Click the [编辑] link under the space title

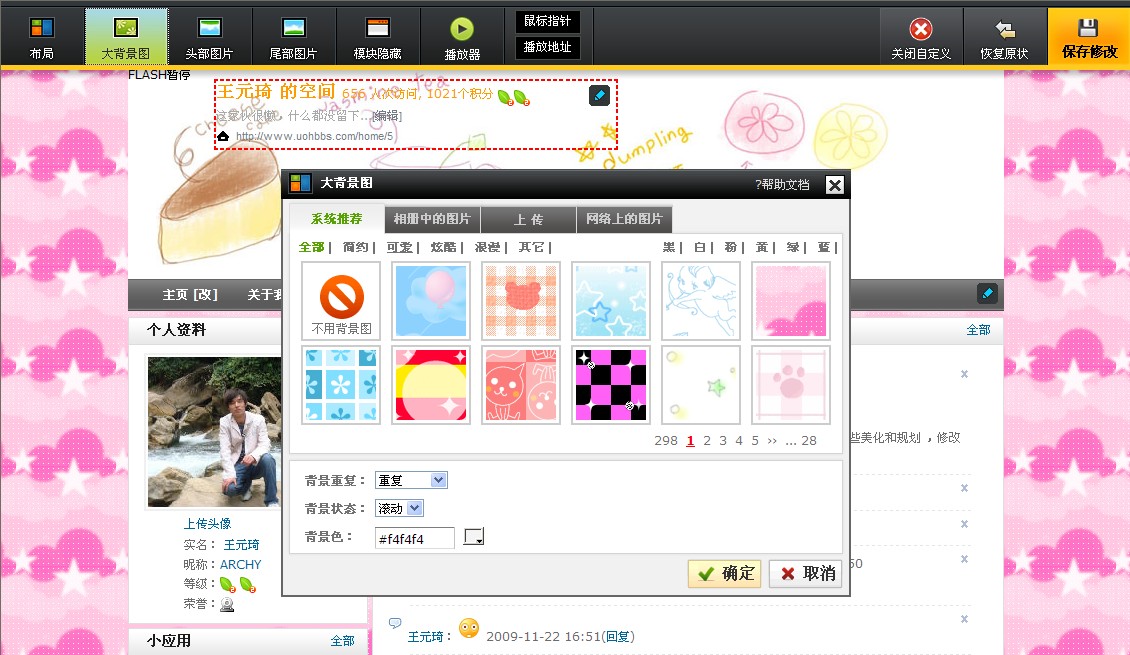tap(387, 115)
